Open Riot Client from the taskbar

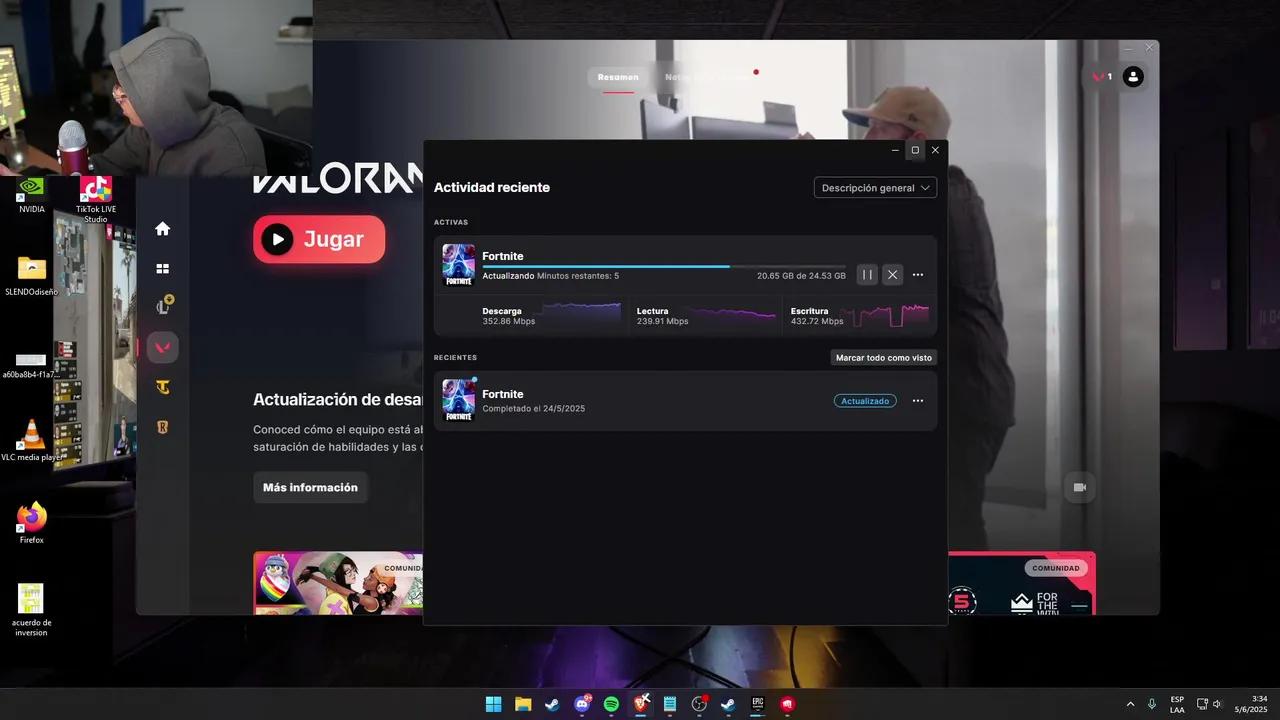pyautogui.click(x=788, y=704)
